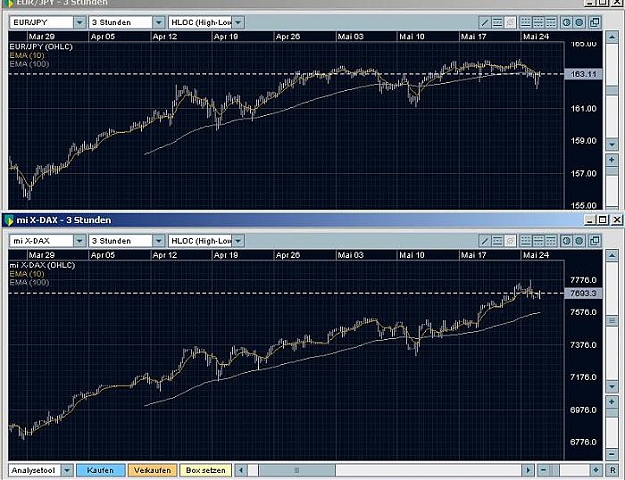
Task: Click the Verkaufen button
Action: 152,470
